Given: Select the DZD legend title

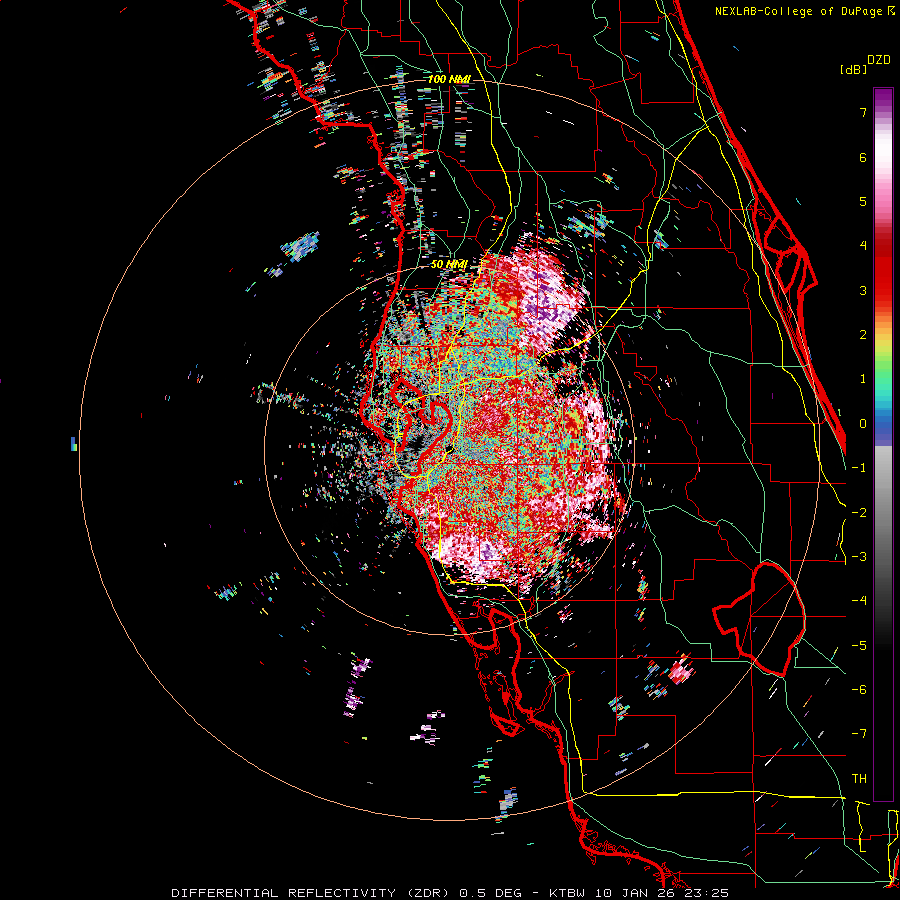Looking at the screenshot, I should 879,60.
